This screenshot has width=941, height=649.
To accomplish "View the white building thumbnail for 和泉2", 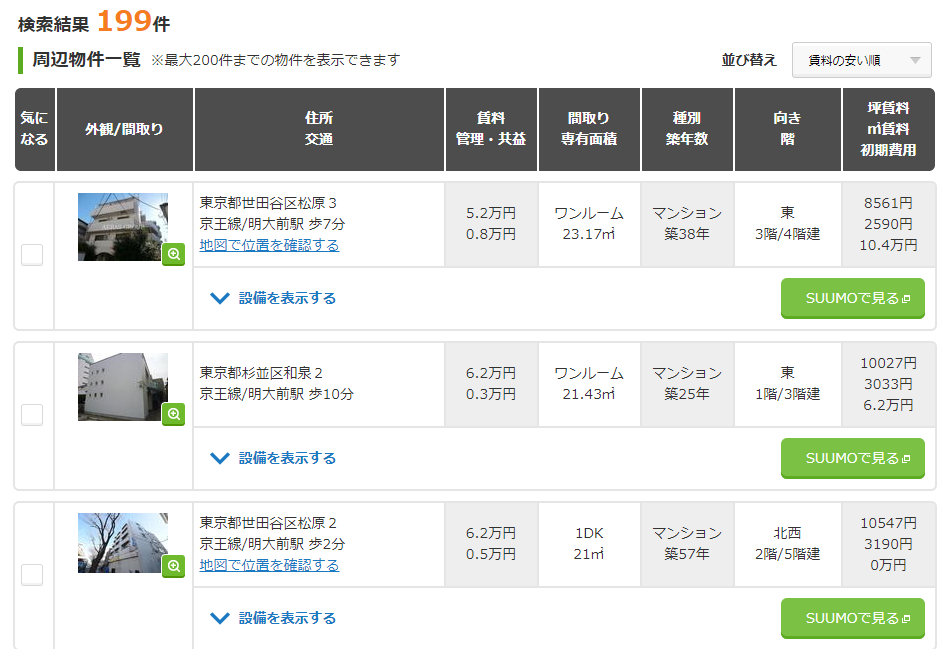I will (x=123, y=387).
